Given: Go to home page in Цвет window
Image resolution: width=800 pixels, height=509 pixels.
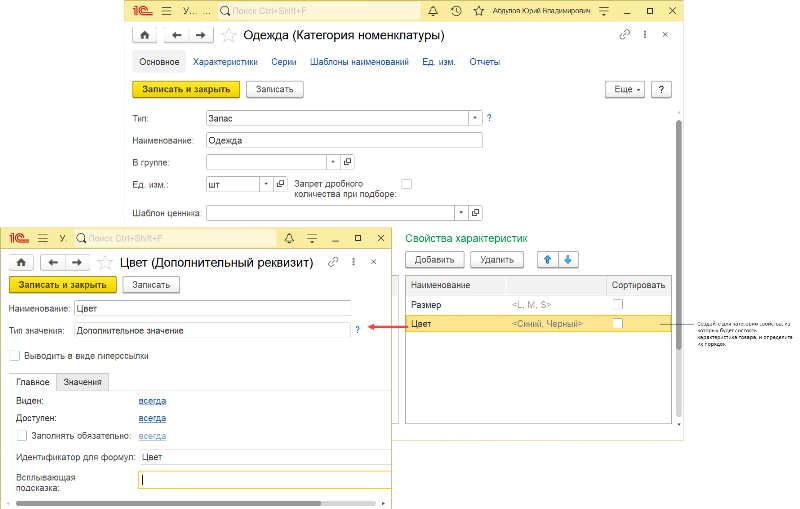Looking at the screenshot, I should pos(21,263).
